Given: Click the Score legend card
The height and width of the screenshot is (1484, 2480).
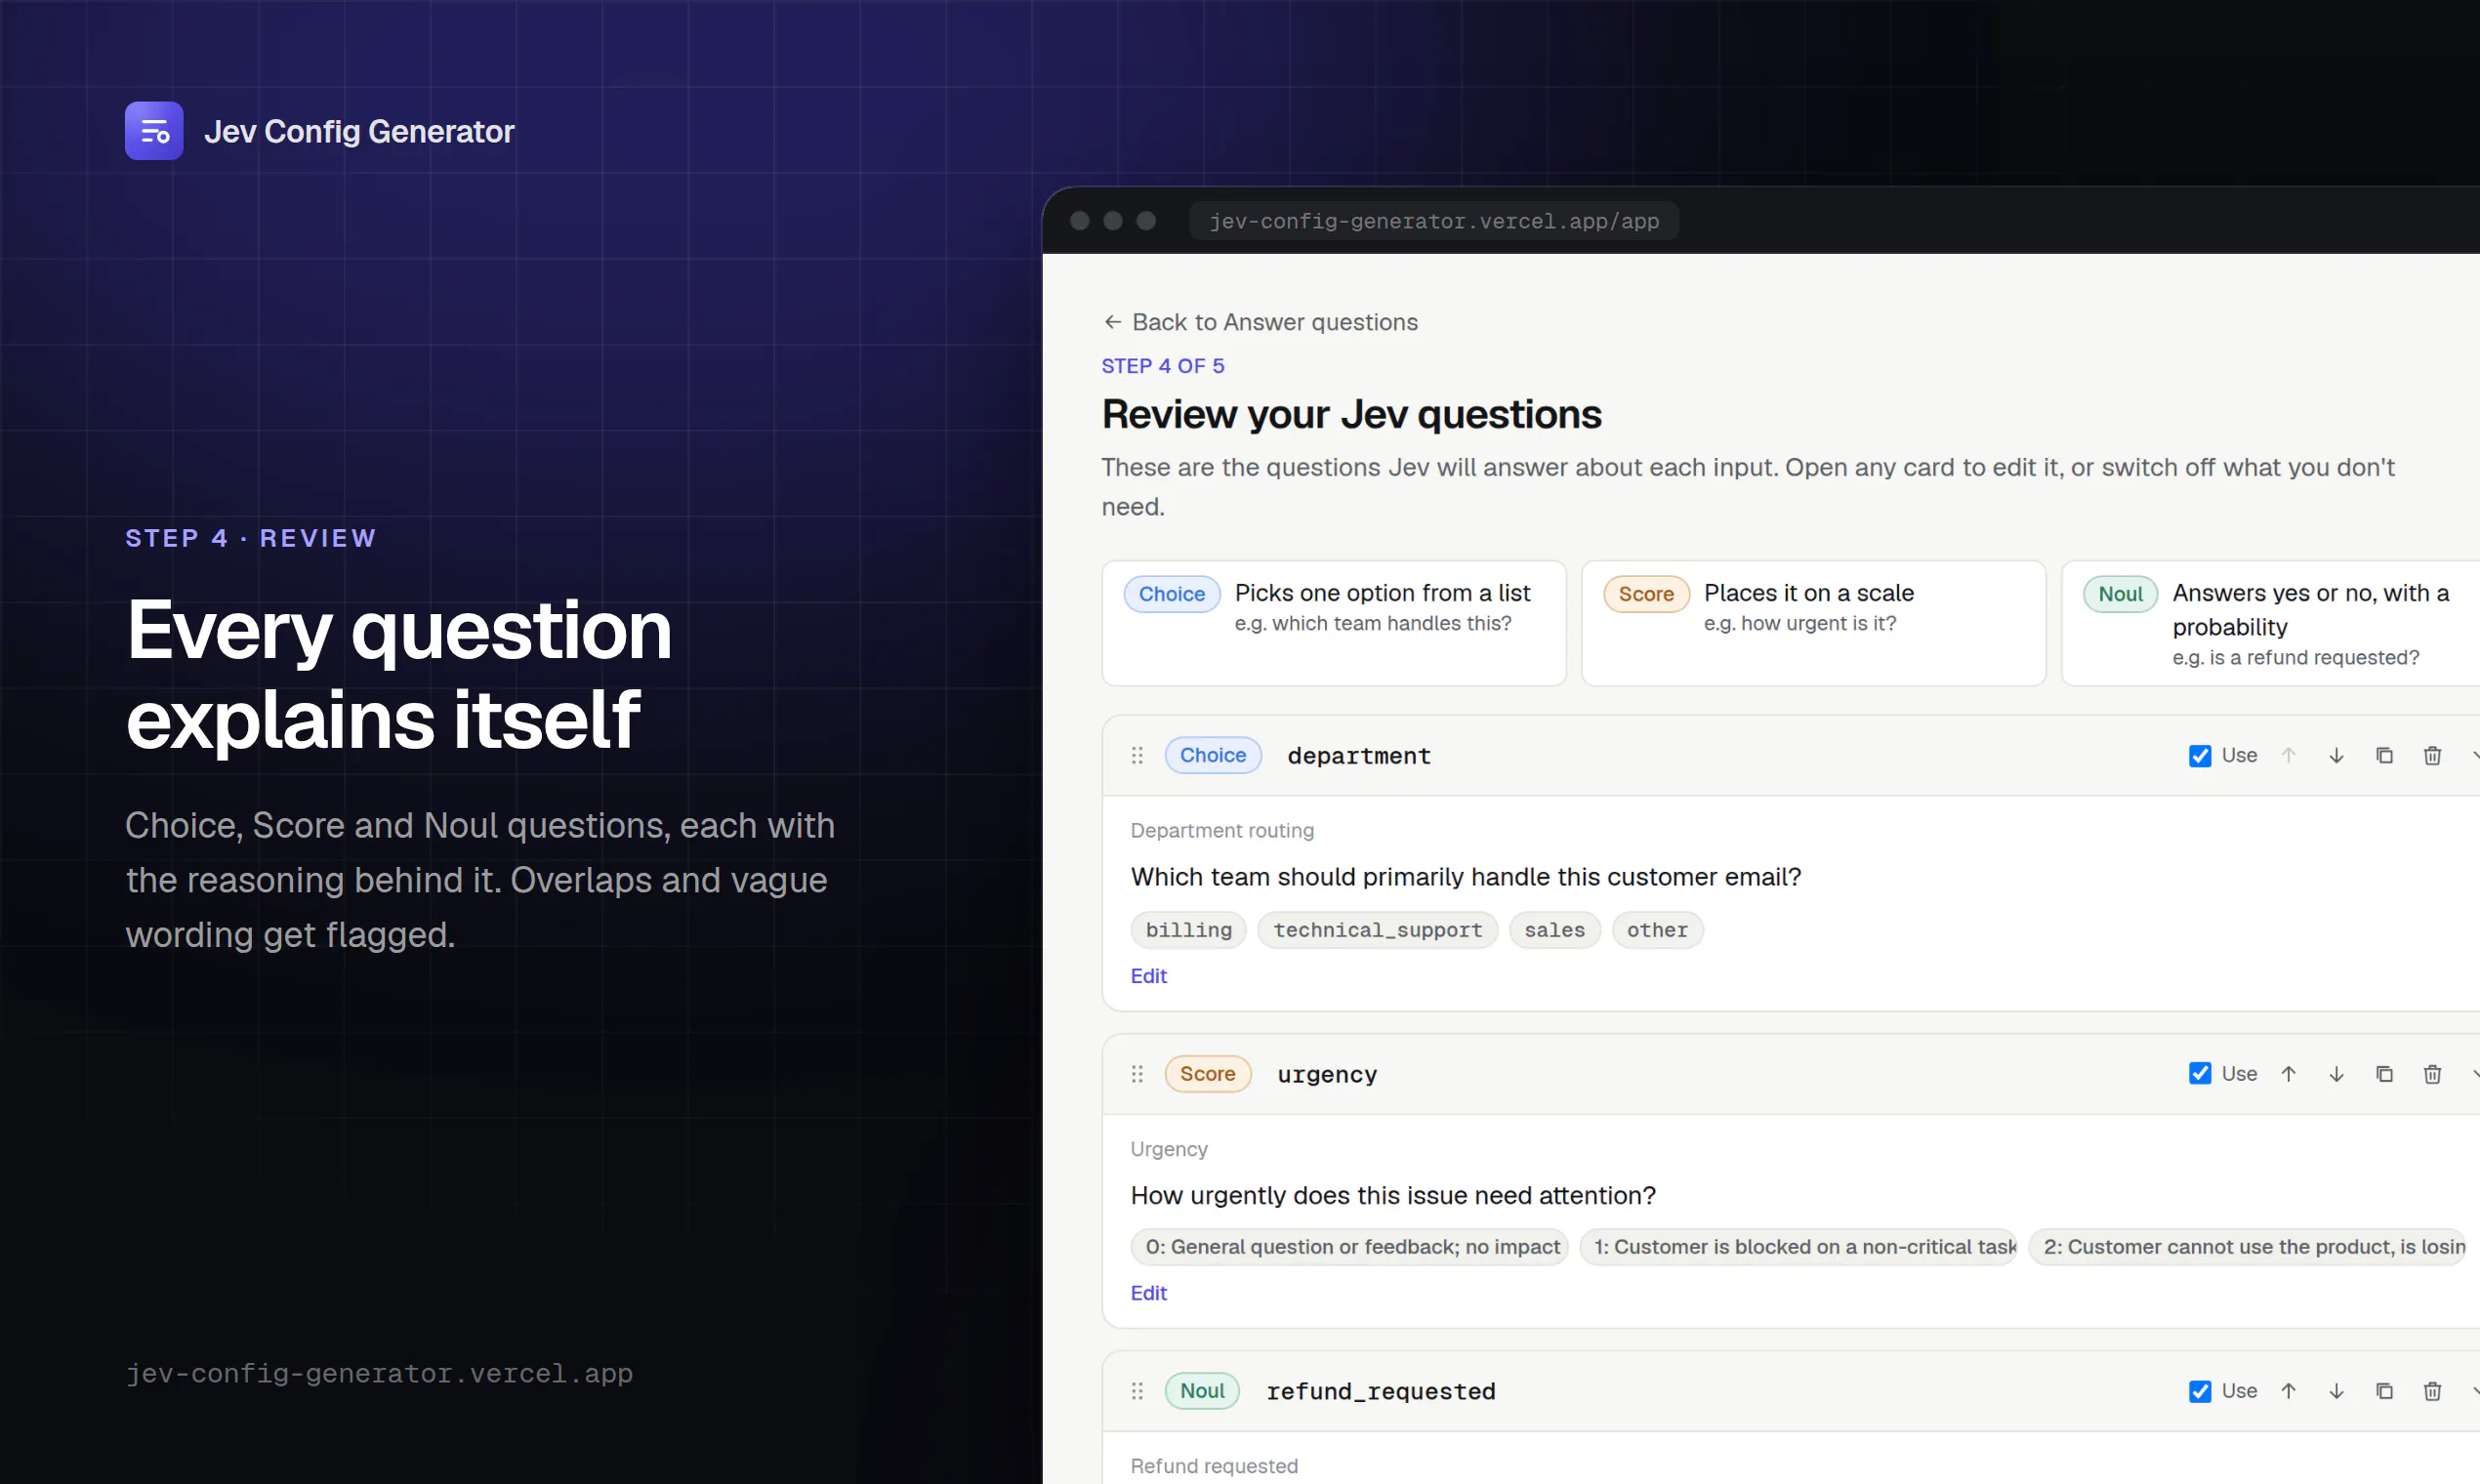Looking at the screenshot, I should [x=1813, y=623].
